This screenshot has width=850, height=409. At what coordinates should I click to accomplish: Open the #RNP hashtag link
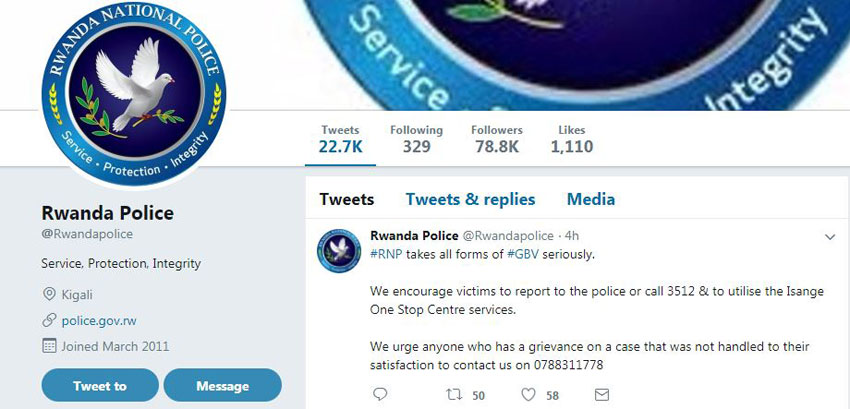(387, 254)
